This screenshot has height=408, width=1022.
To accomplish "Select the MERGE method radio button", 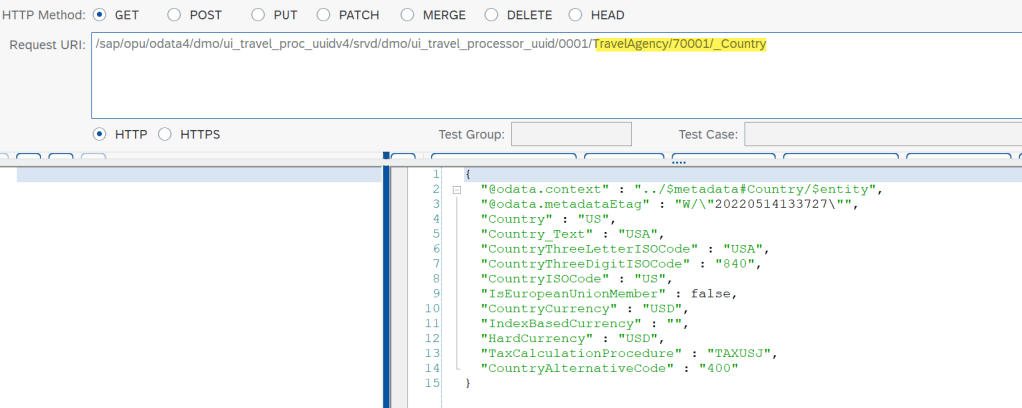I will tap(407, 15).
